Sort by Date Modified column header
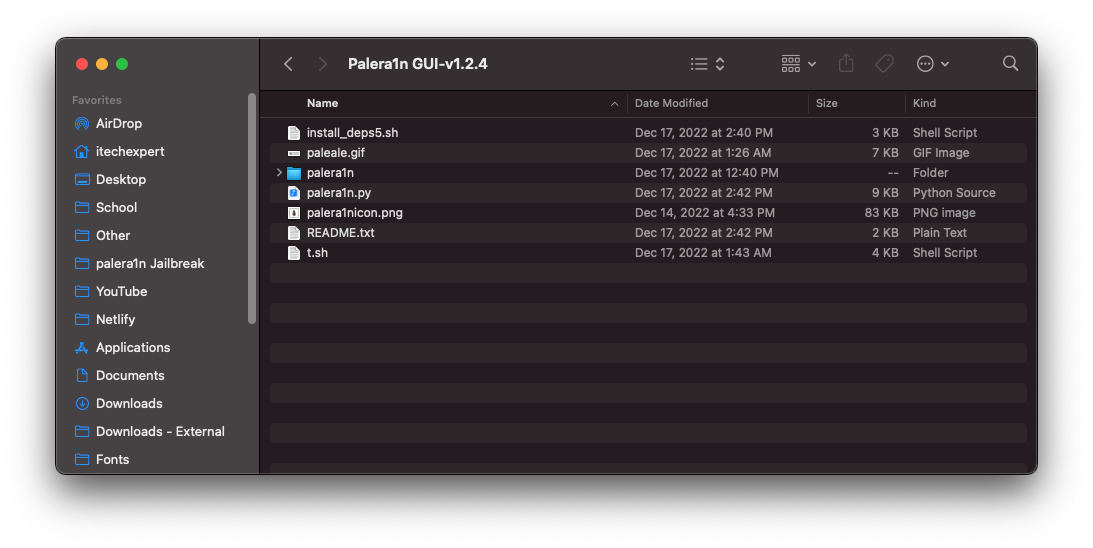This screenshot has height=548, width=1093. tap(671, 103)
